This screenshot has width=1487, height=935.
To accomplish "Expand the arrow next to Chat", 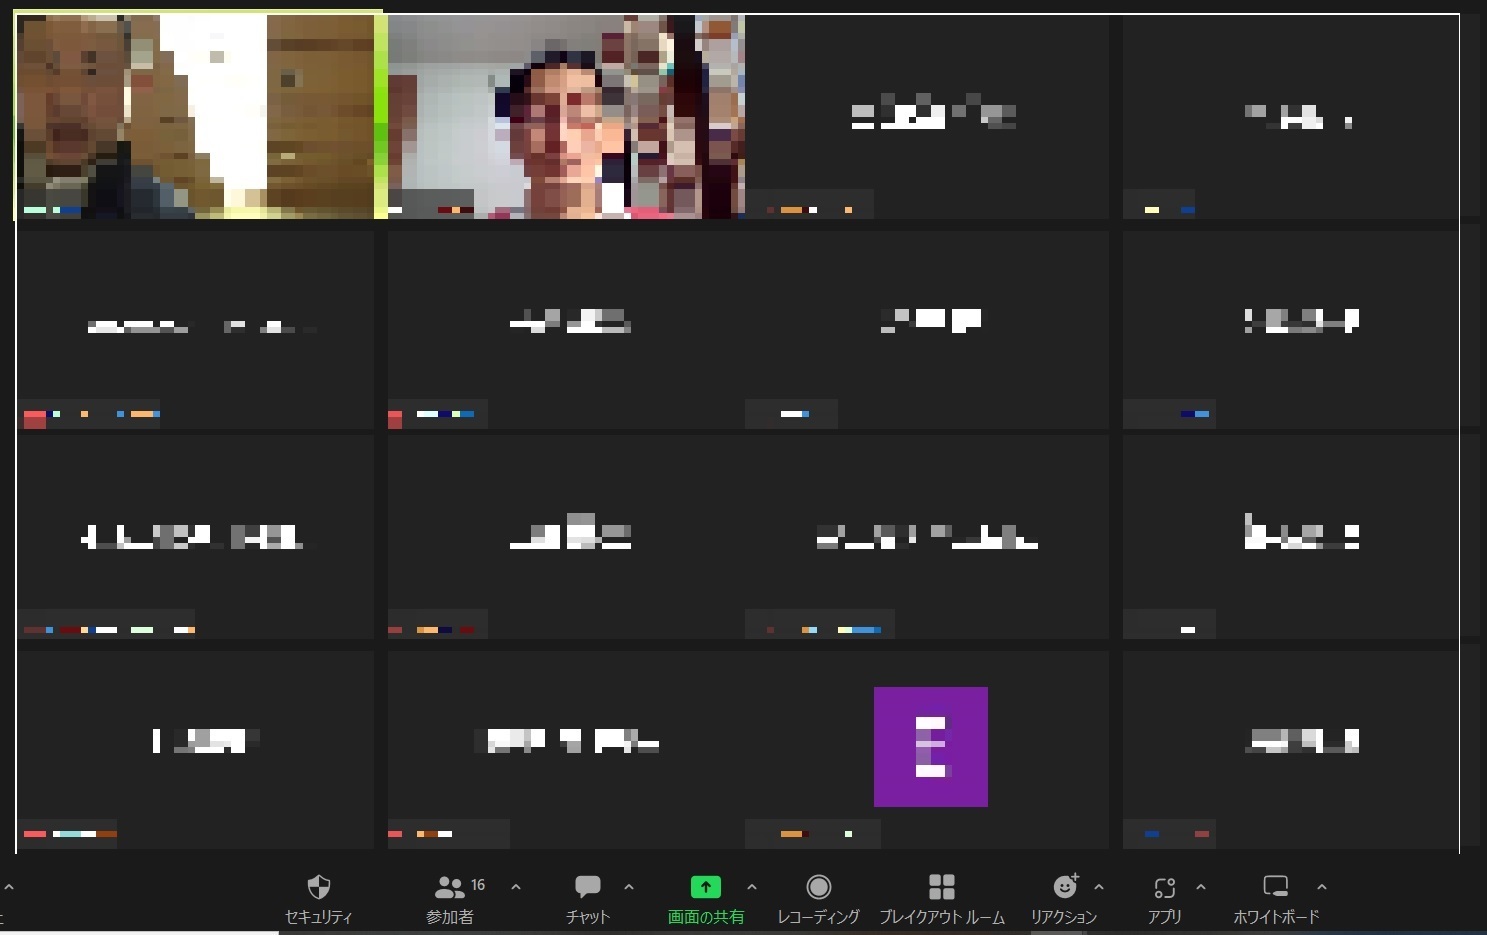I will [x=629, y=887].
